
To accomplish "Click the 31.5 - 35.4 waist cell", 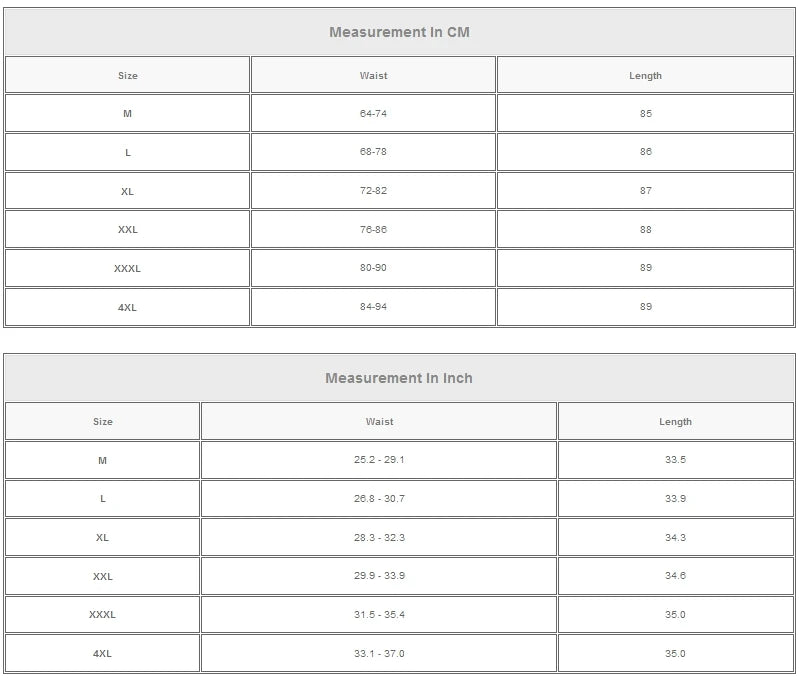I will [379, 615].
